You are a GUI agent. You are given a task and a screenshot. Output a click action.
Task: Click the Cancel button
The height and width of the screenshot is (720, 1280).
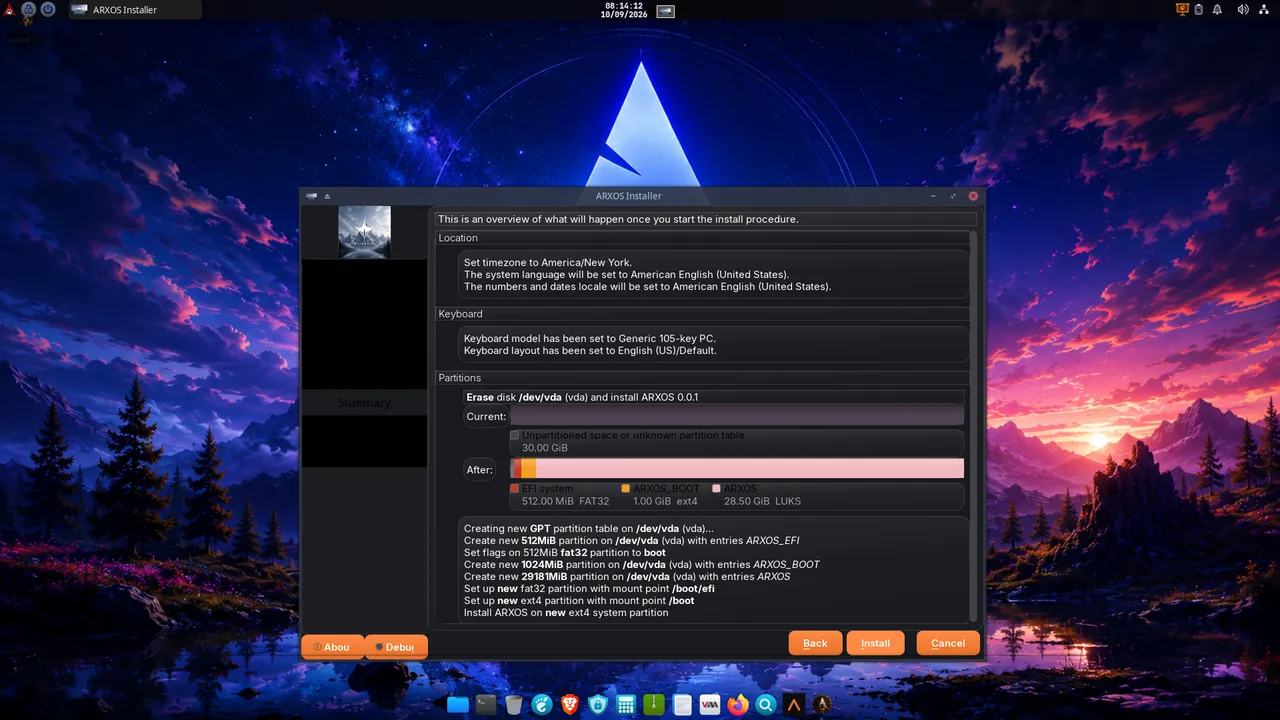(x=948, y=643)
